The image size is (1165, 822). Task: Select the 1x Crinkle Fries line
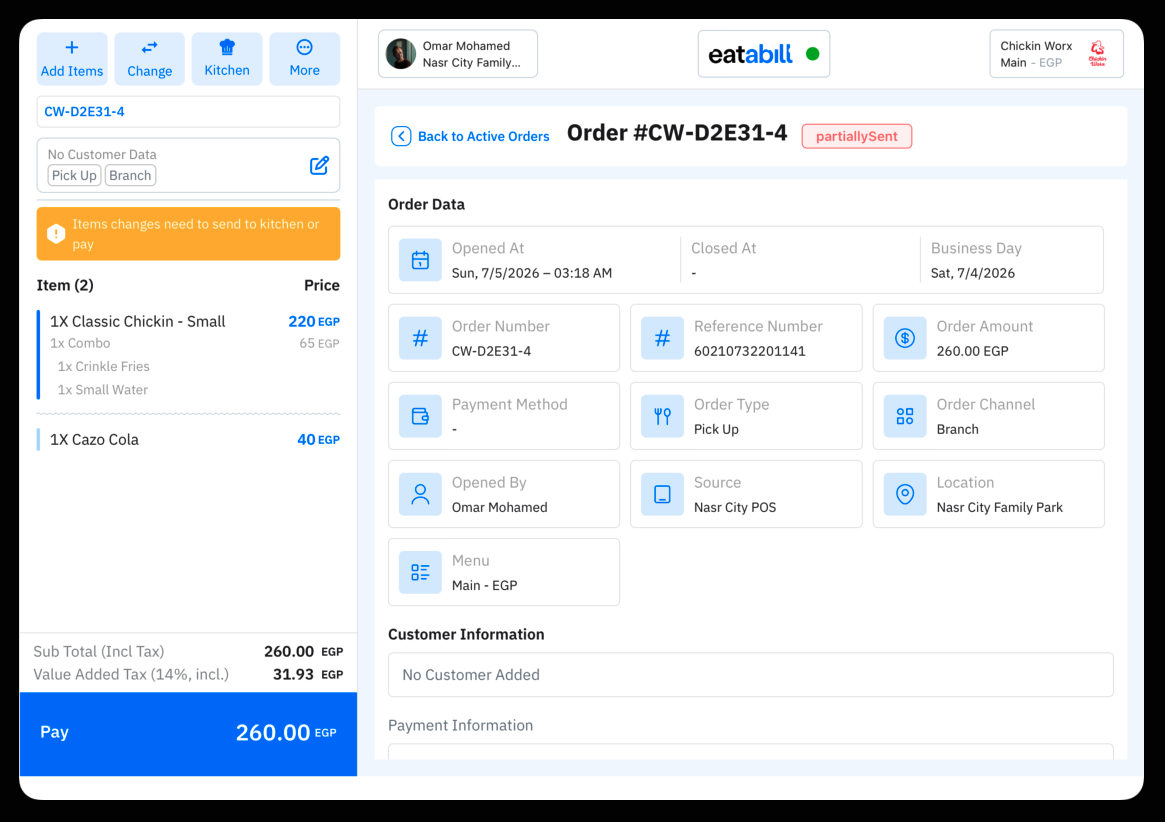point(104,366)
